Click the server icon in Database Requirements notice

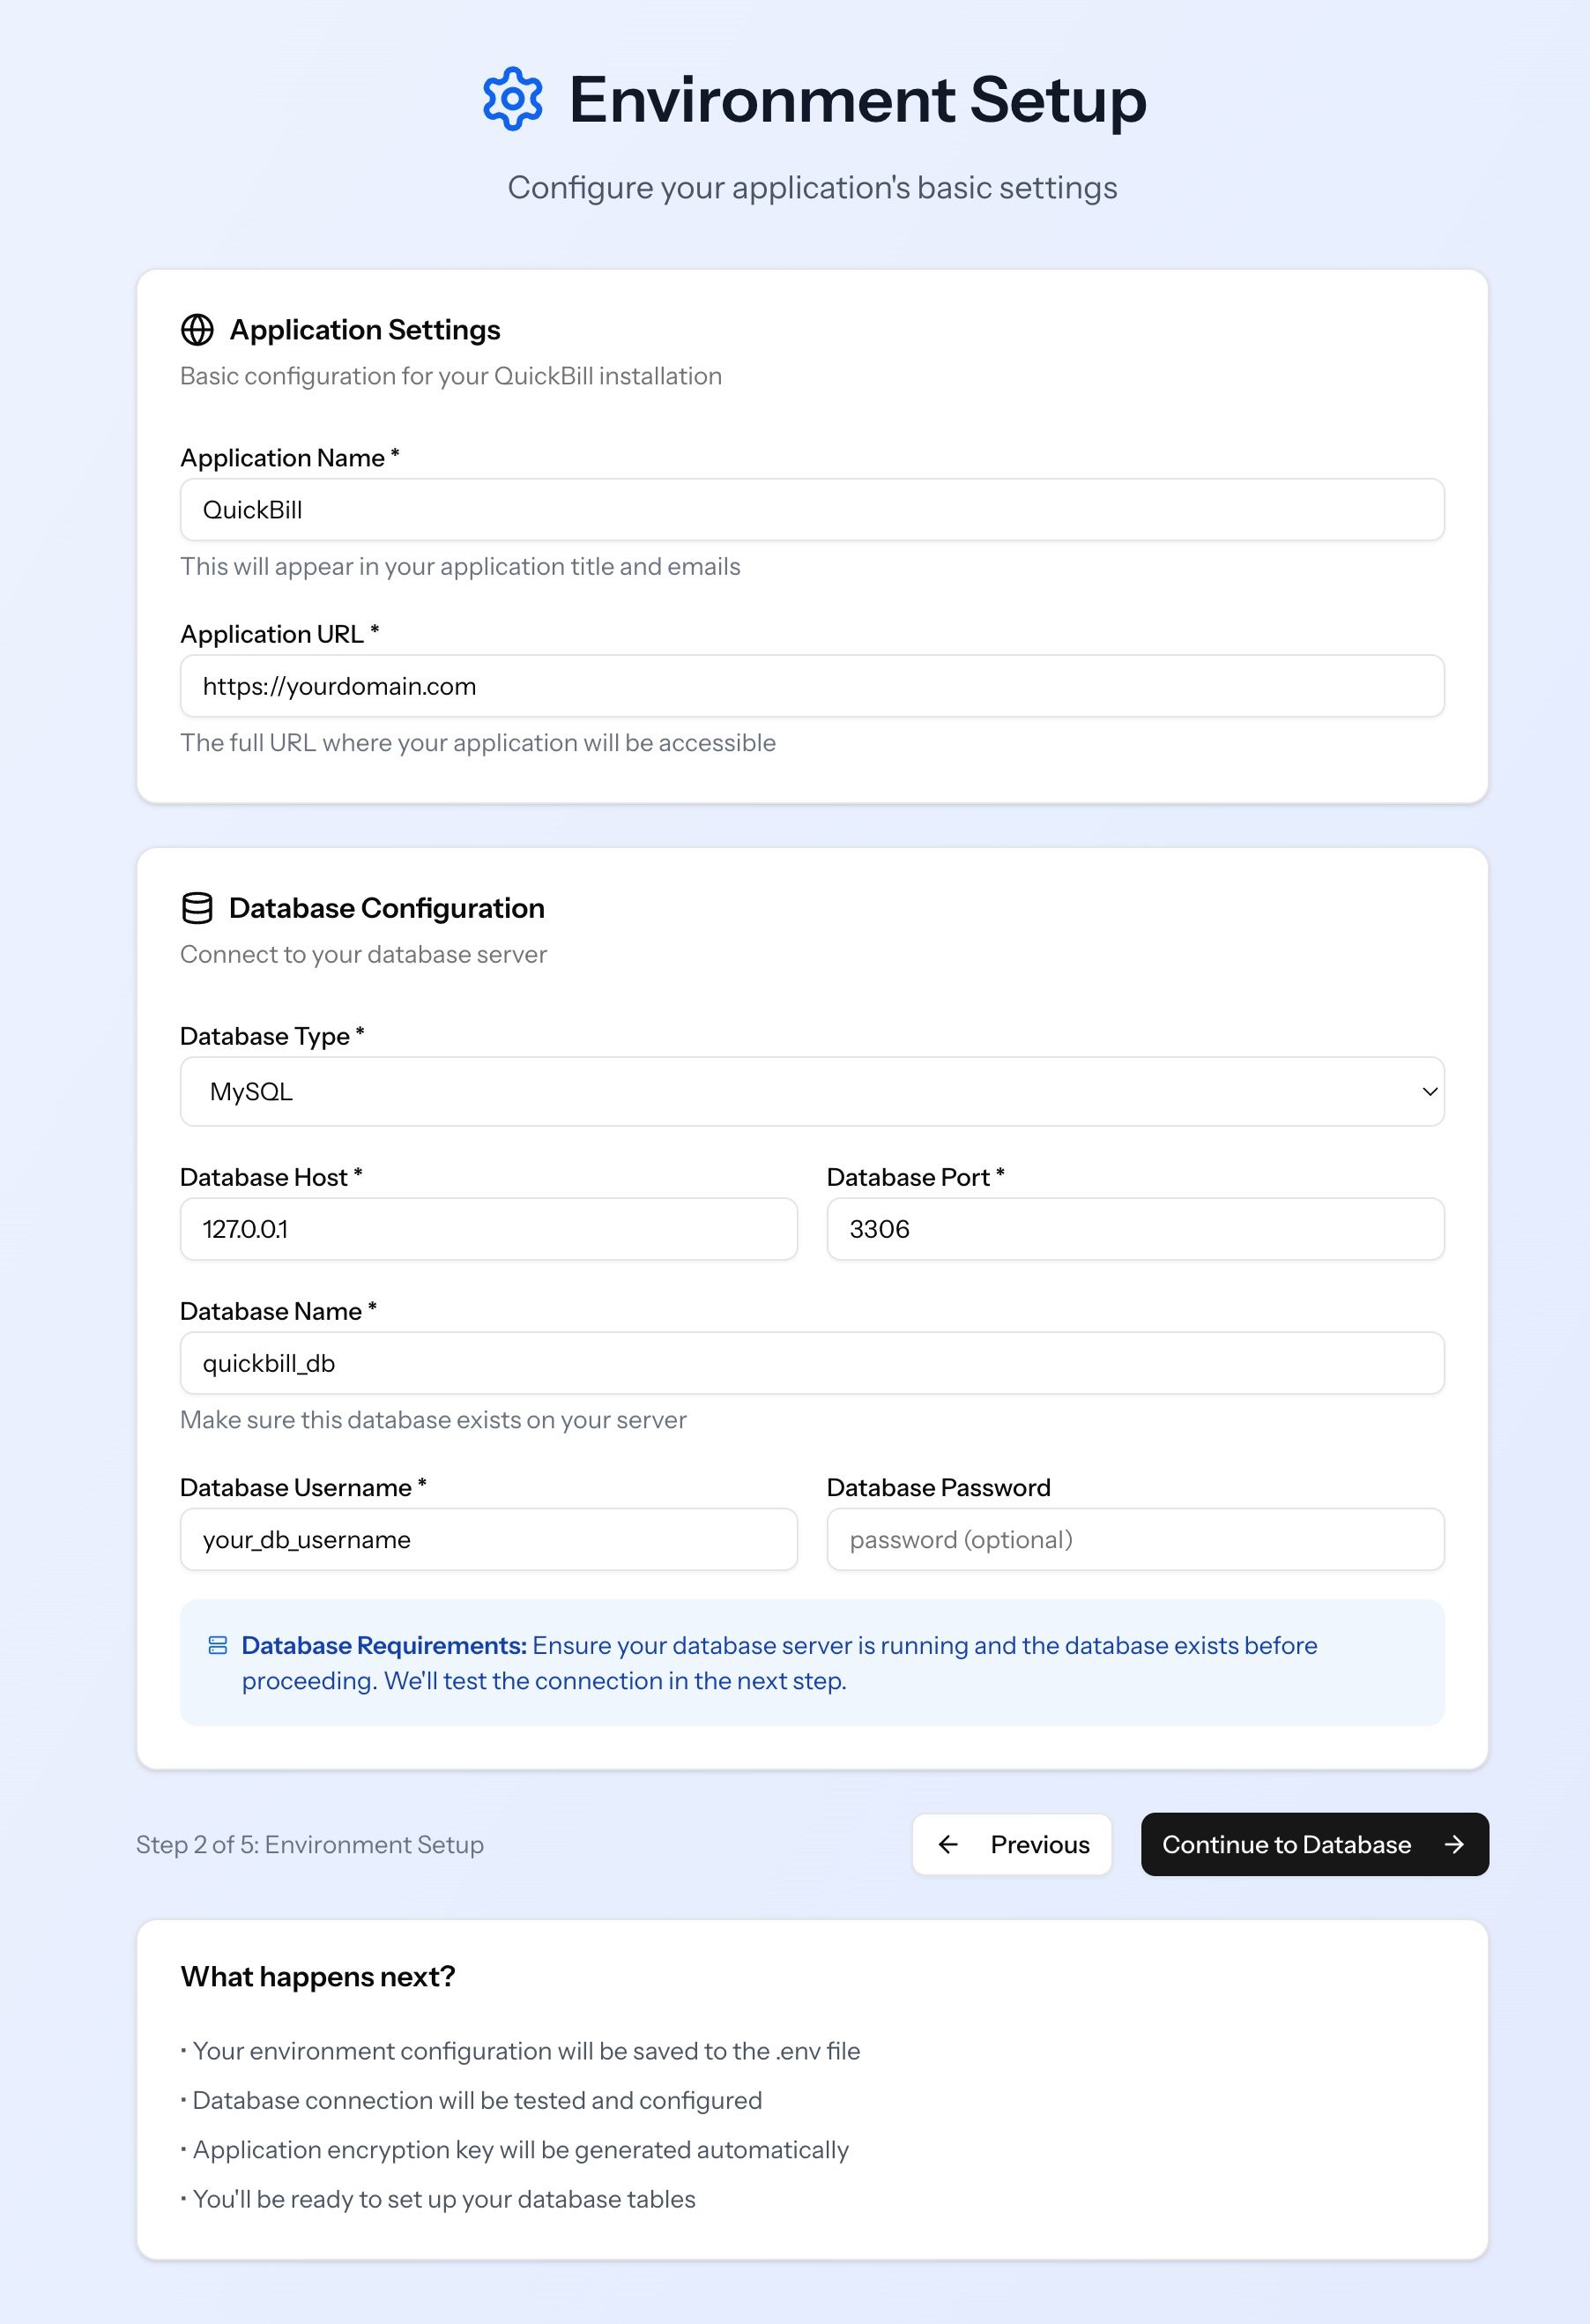[x=217, y=1645]
